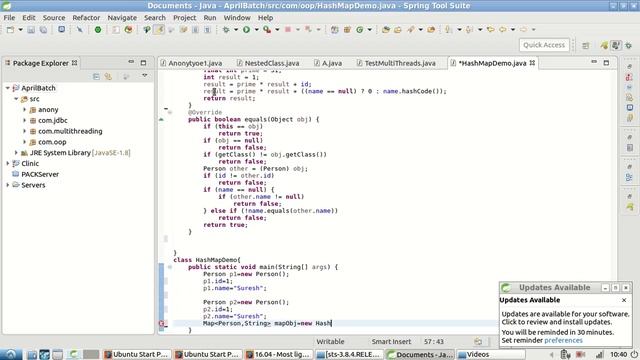The width and height of the screenshot is (640, 360).
Task: Click the preferences link in Updates popup
Action: pyautogui.click(x=563, y=340)
